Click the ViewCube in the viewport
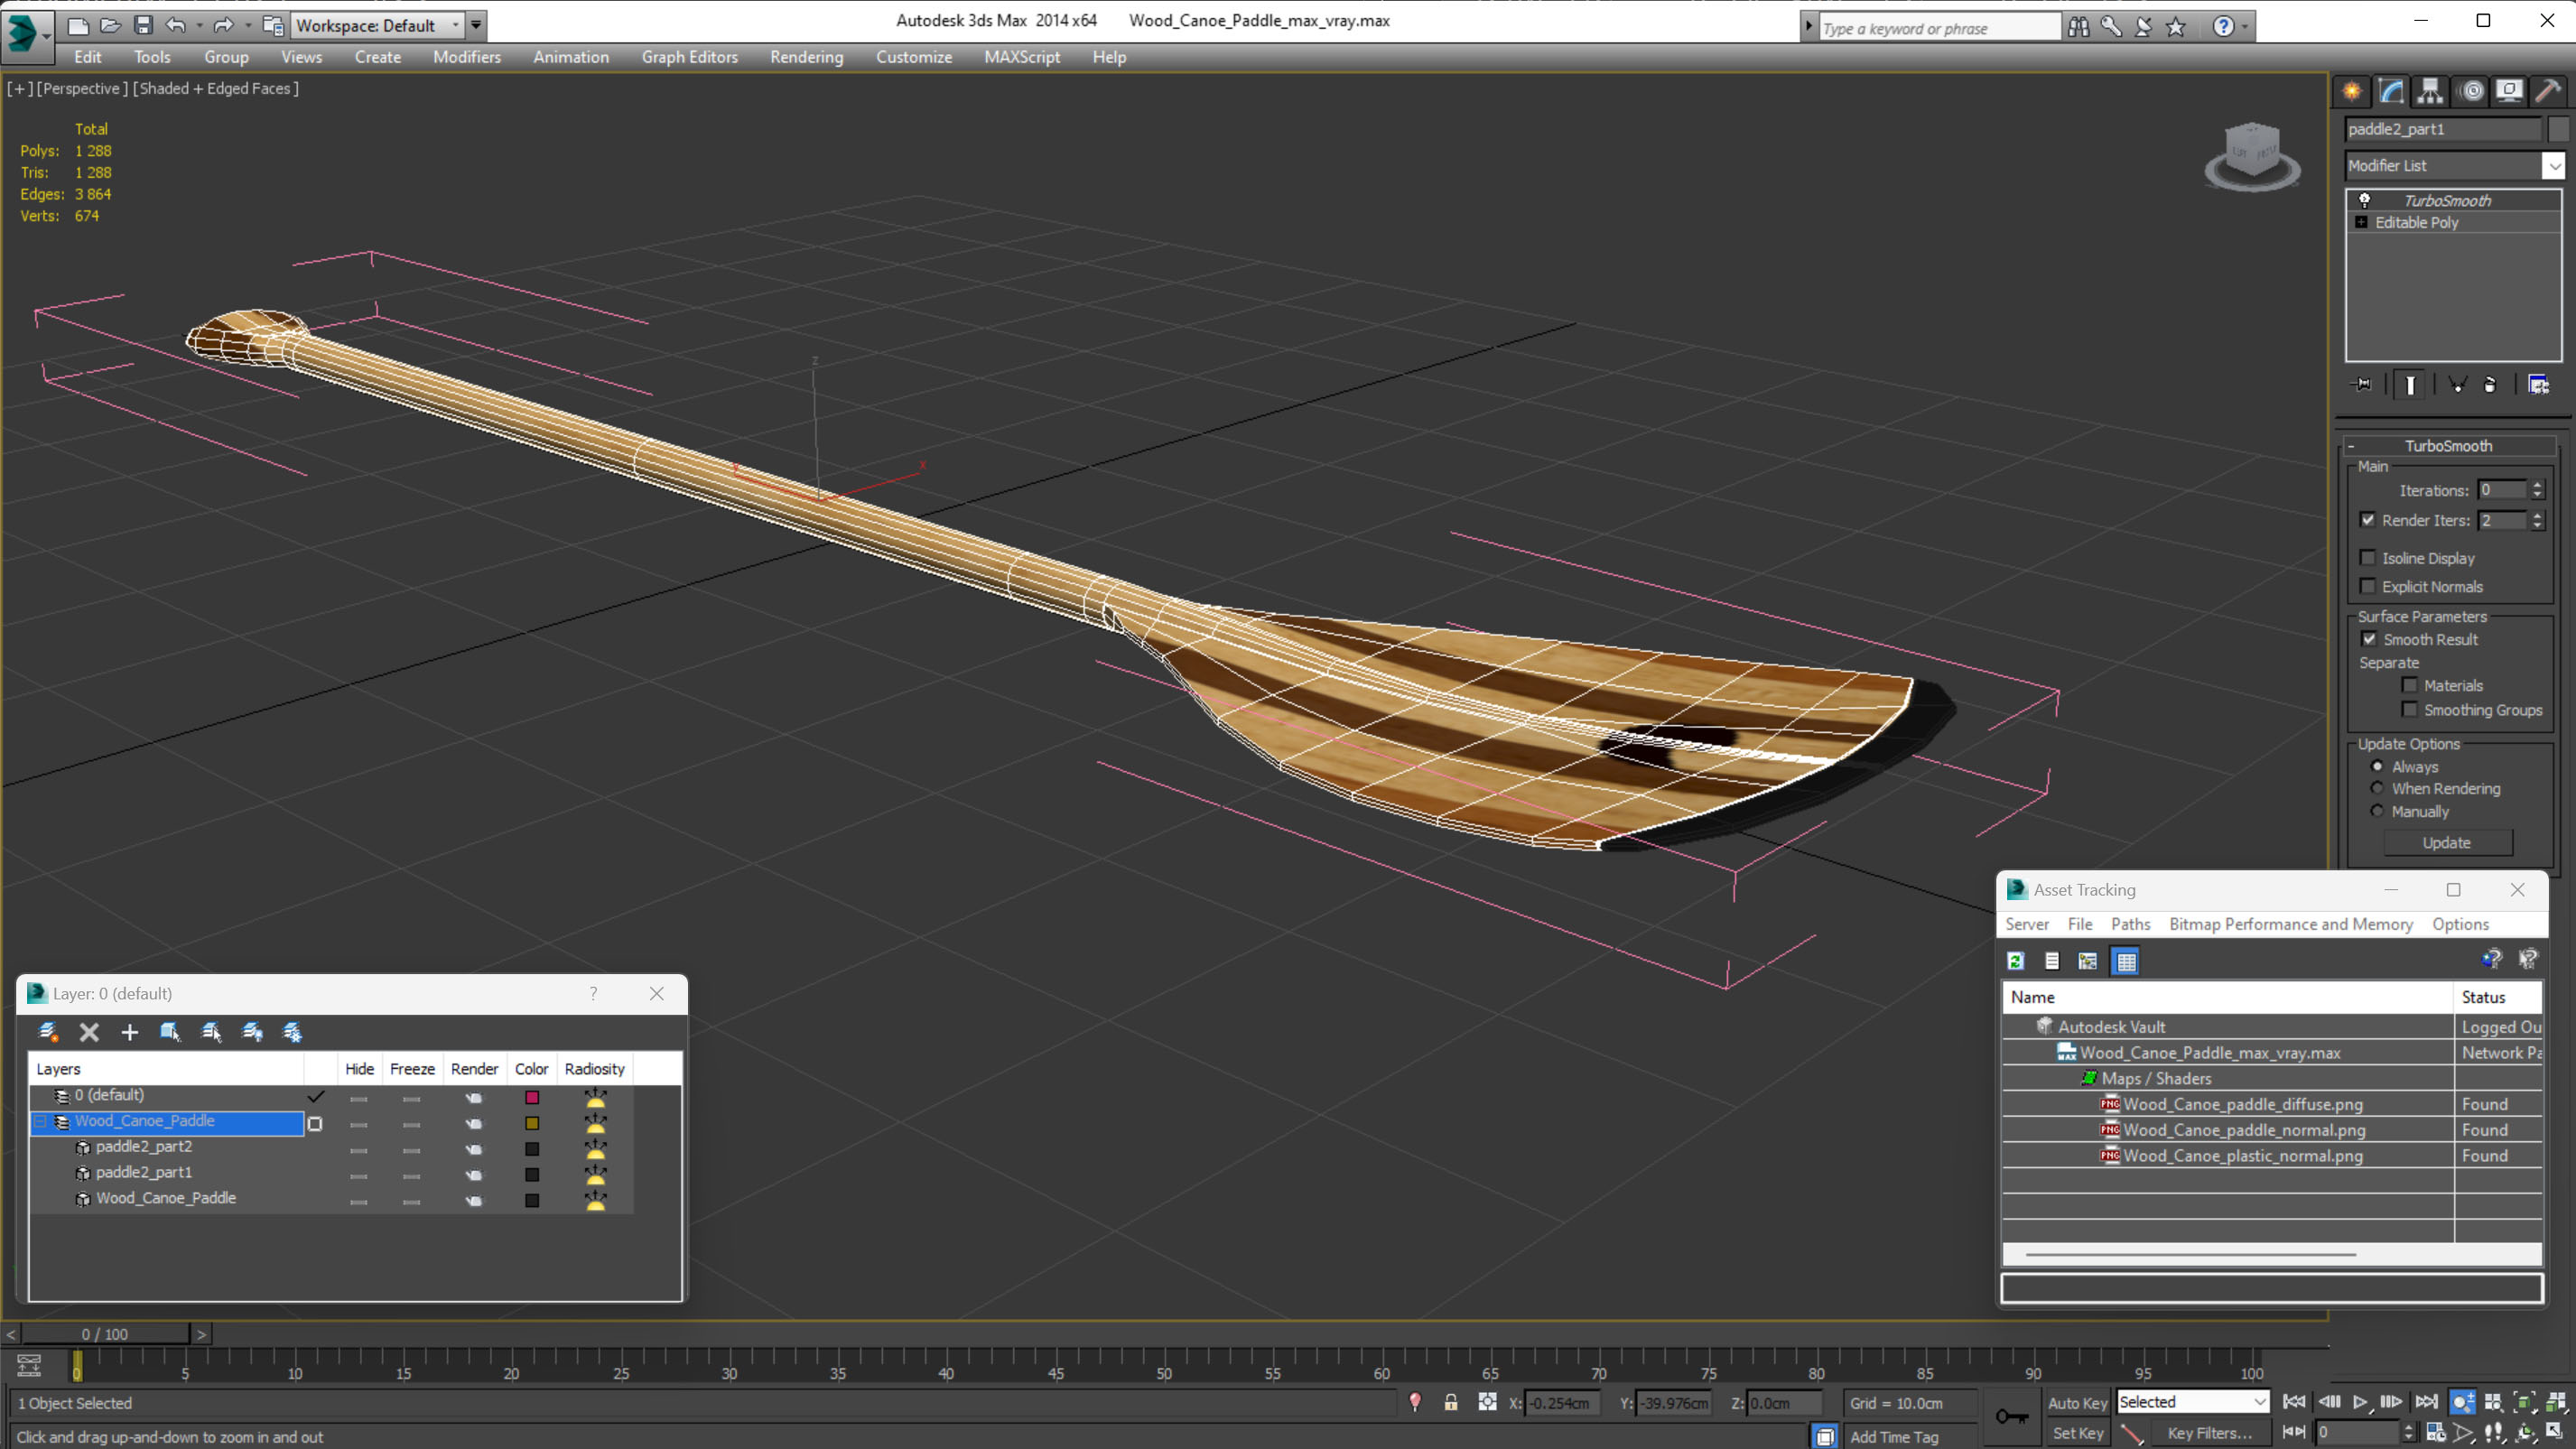The image size is (2576, 1449). point(2252,156)
